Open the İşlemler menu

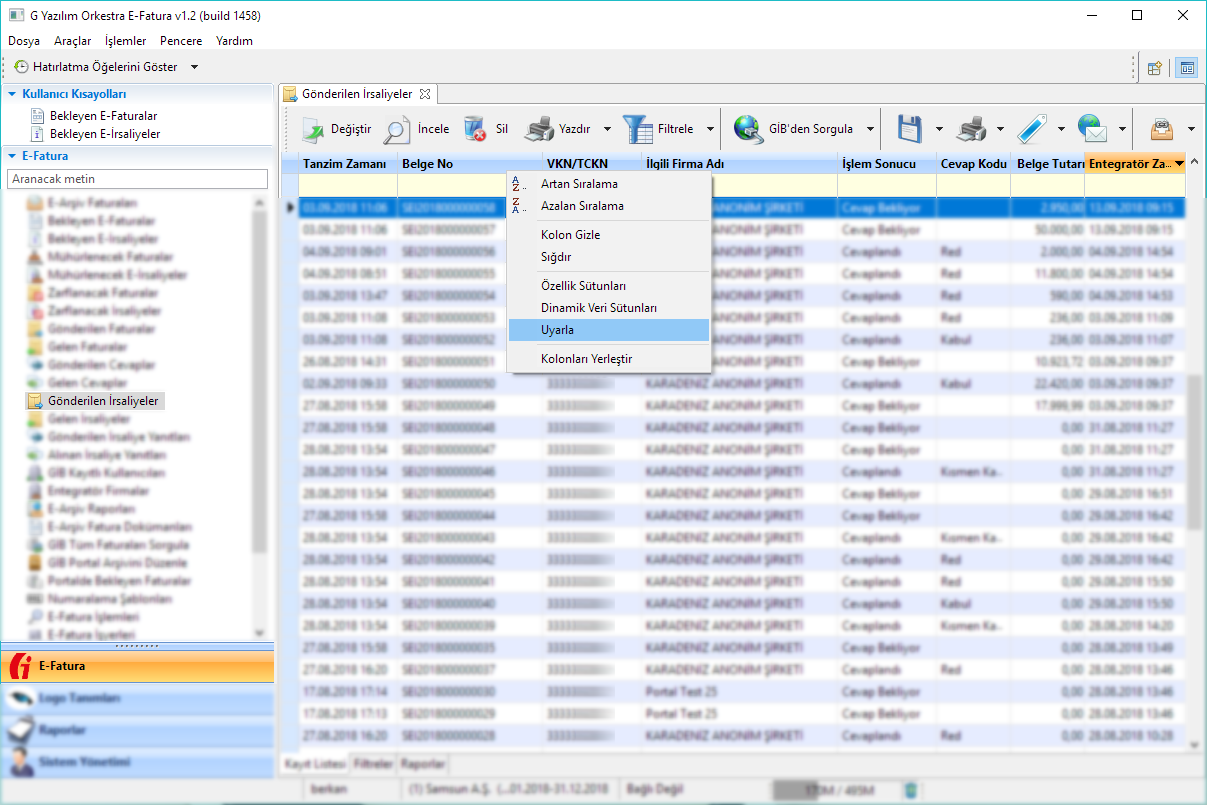(x=125, y=41)
